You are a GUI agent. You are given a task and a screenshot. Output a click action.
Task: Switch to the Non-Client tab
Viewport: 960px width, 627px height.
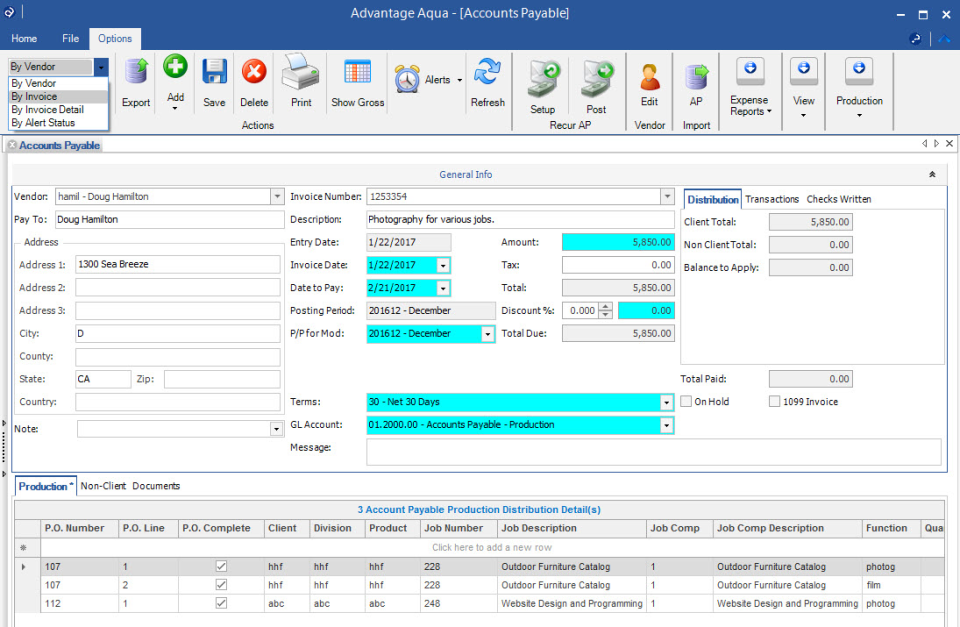(x=104, y=486)
